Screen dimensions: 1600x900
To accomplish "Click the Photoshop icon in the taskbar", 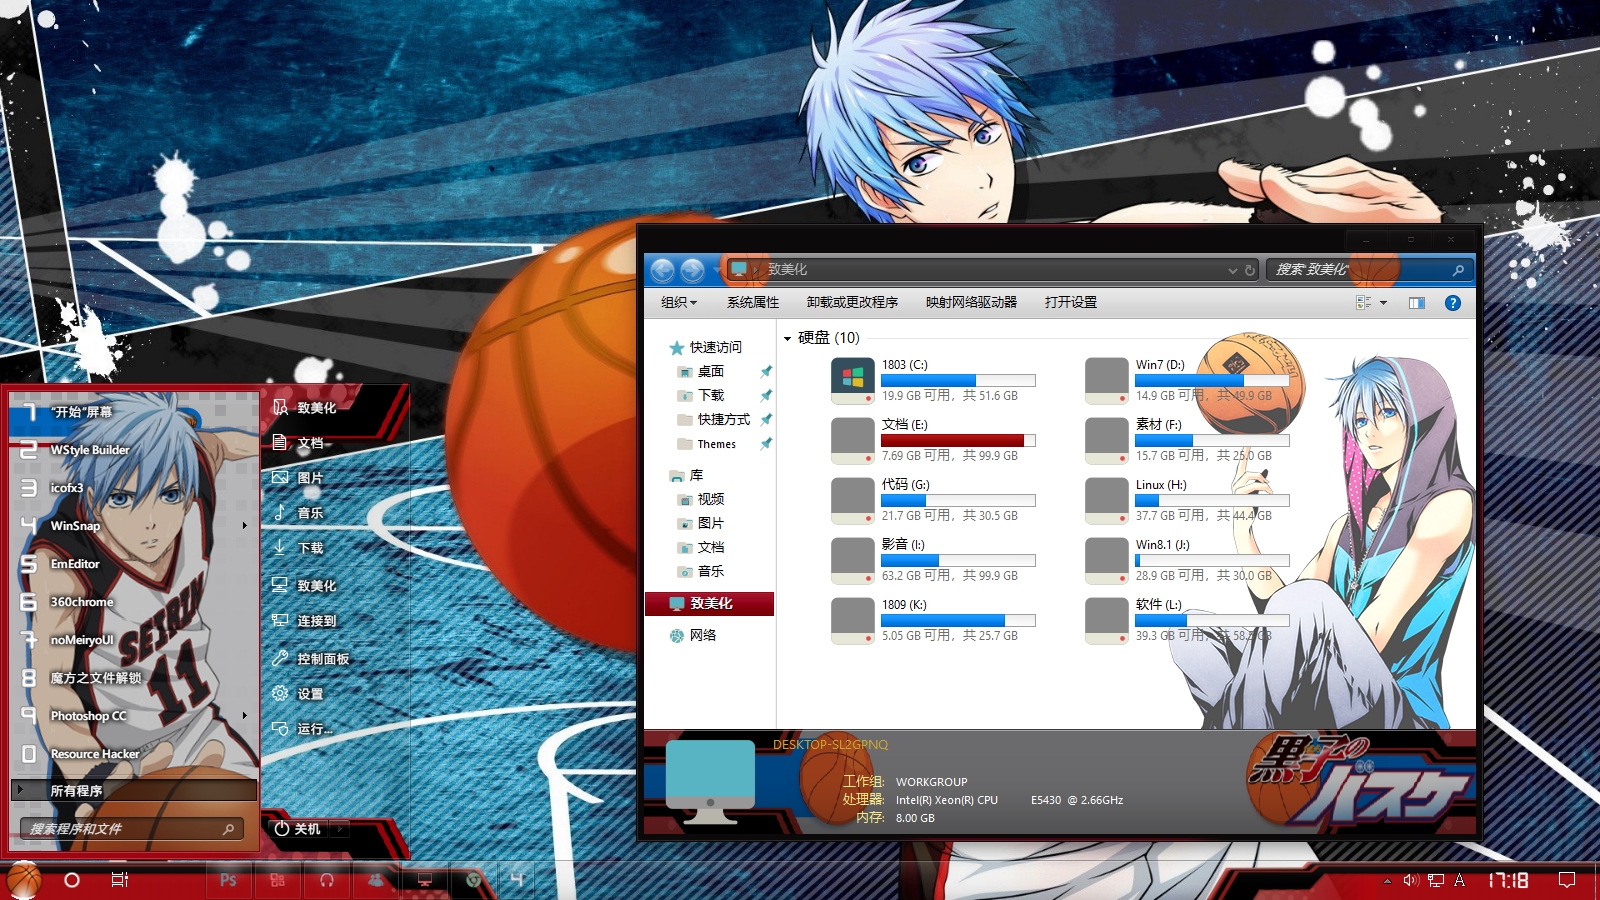I will tap(228, 880).
